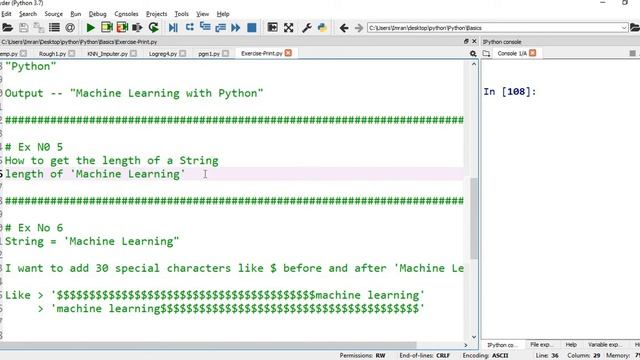Open the Run menu

76,14
